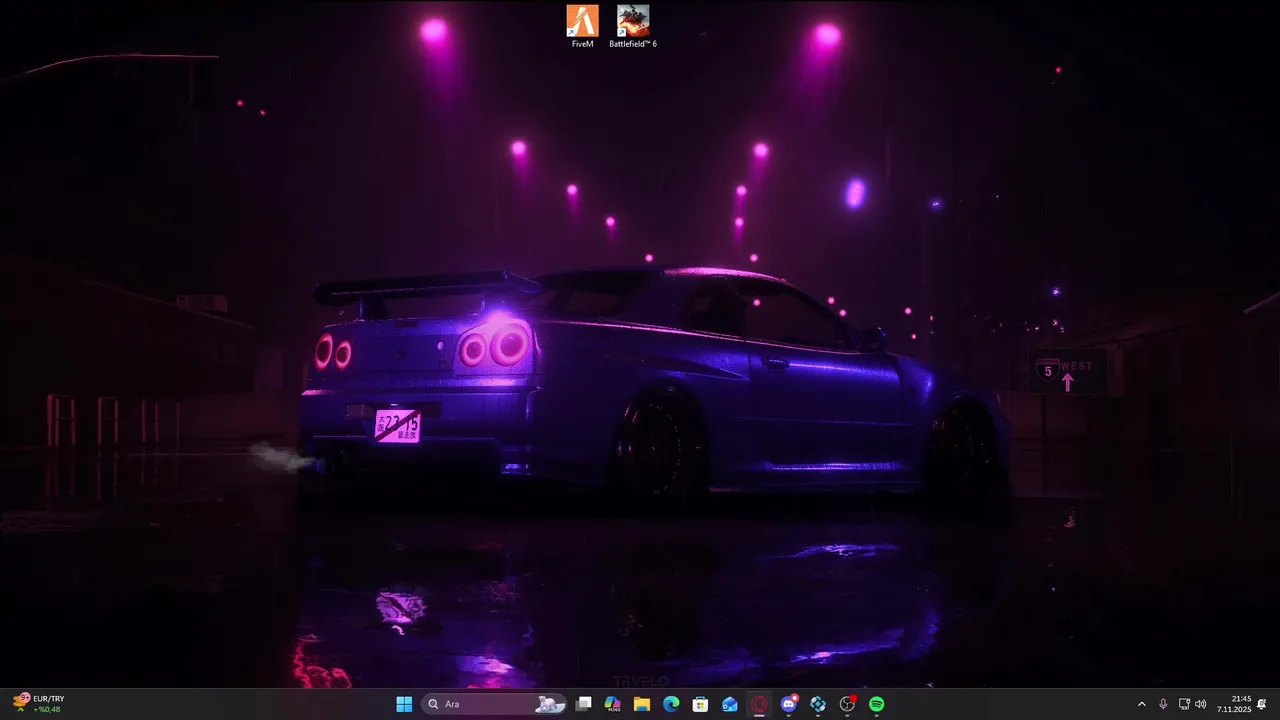The image size is (1280, 720).
Task: Open the blue hexagon taskbar app
Action: [818, 704]
